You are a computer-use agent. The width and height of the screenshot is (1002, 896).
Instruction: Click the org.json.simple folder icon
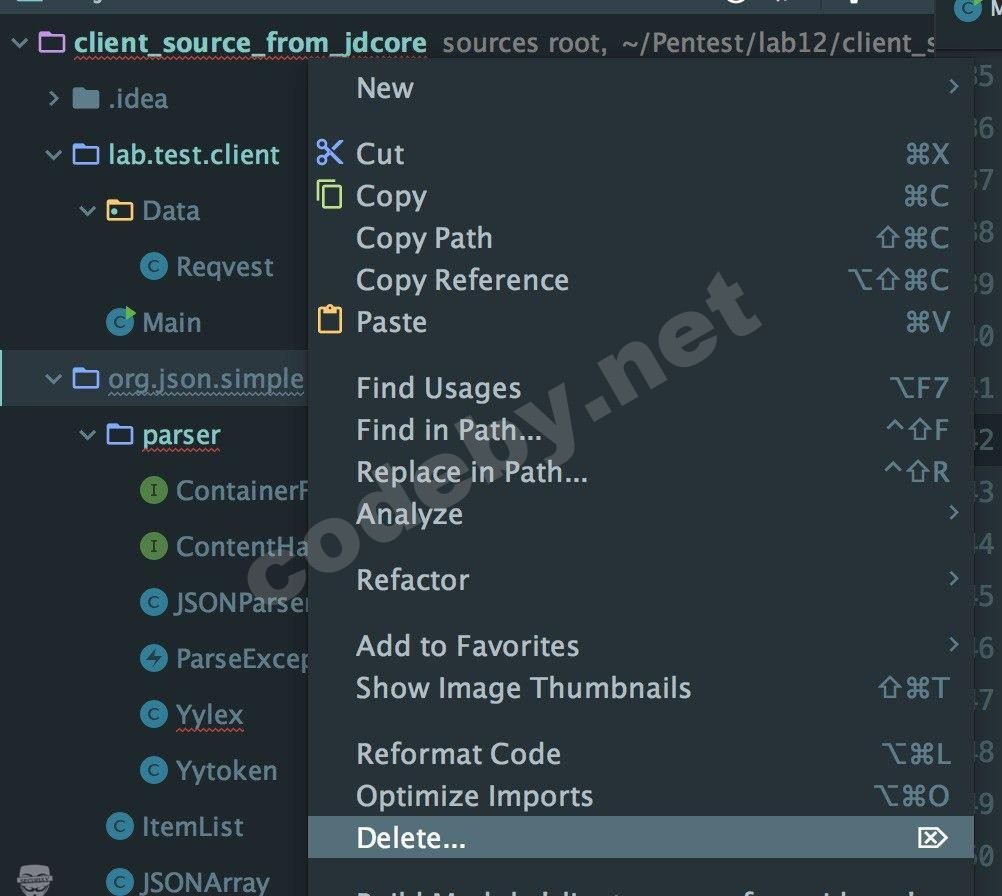pos(86,378)
